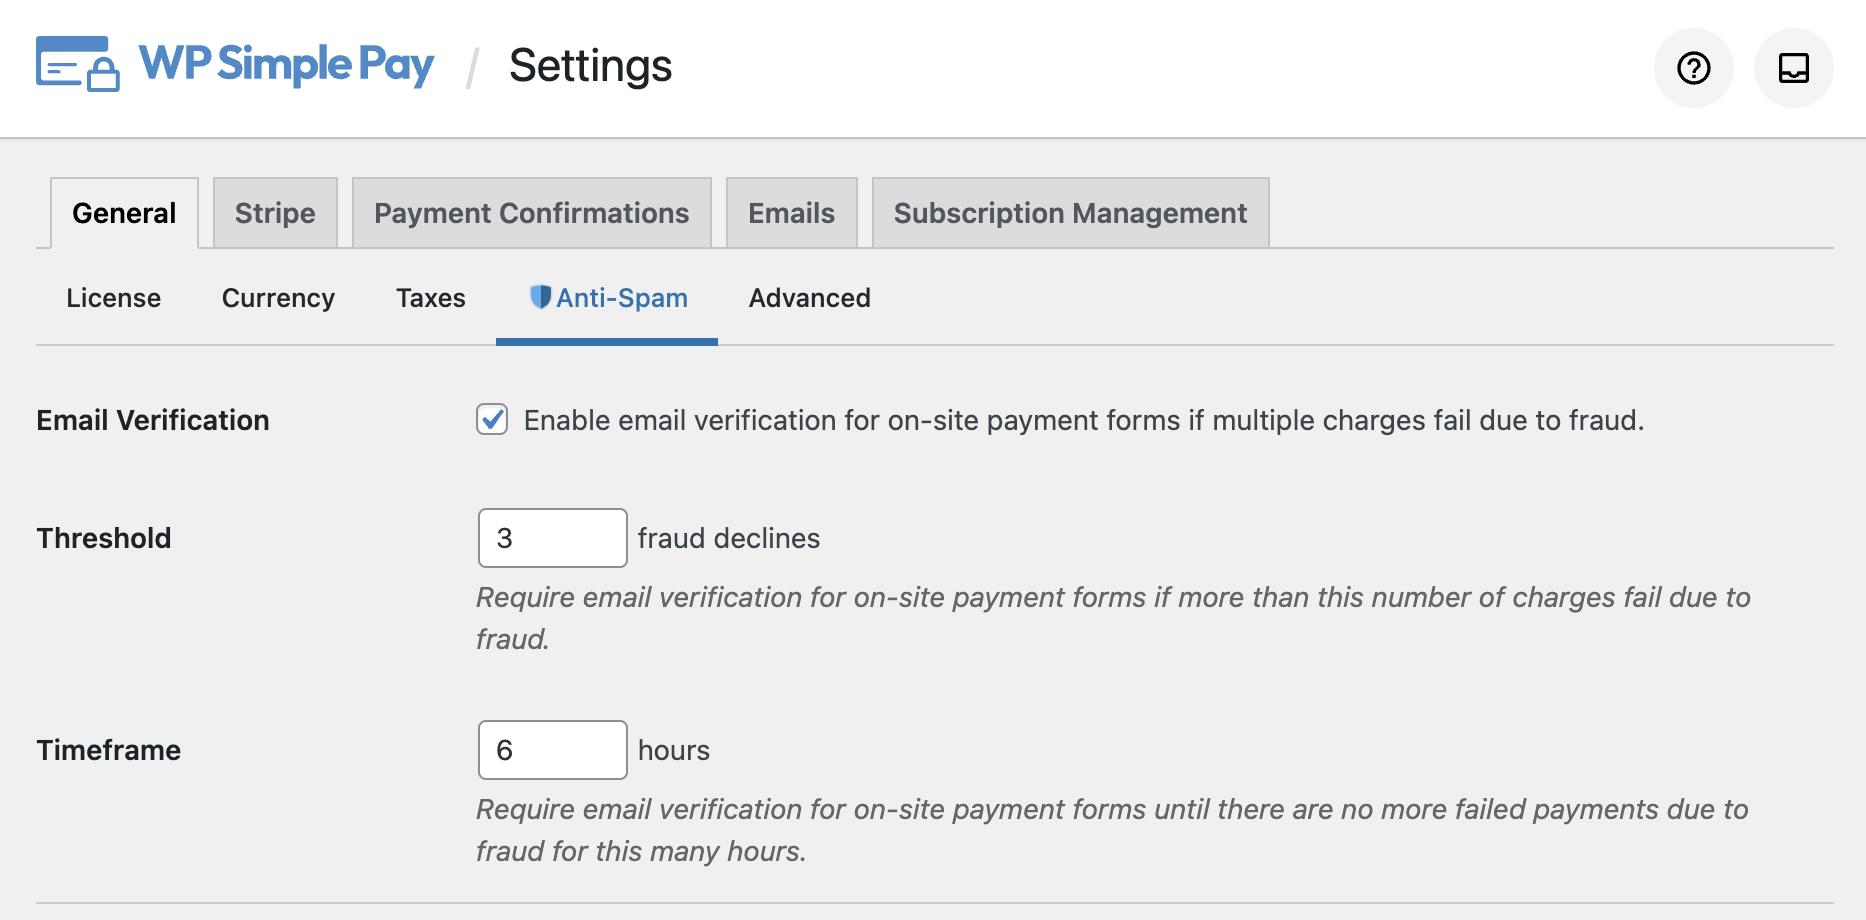Select the Emails tab
Viewport: 1866px width, 920px height.
(791, 212)
